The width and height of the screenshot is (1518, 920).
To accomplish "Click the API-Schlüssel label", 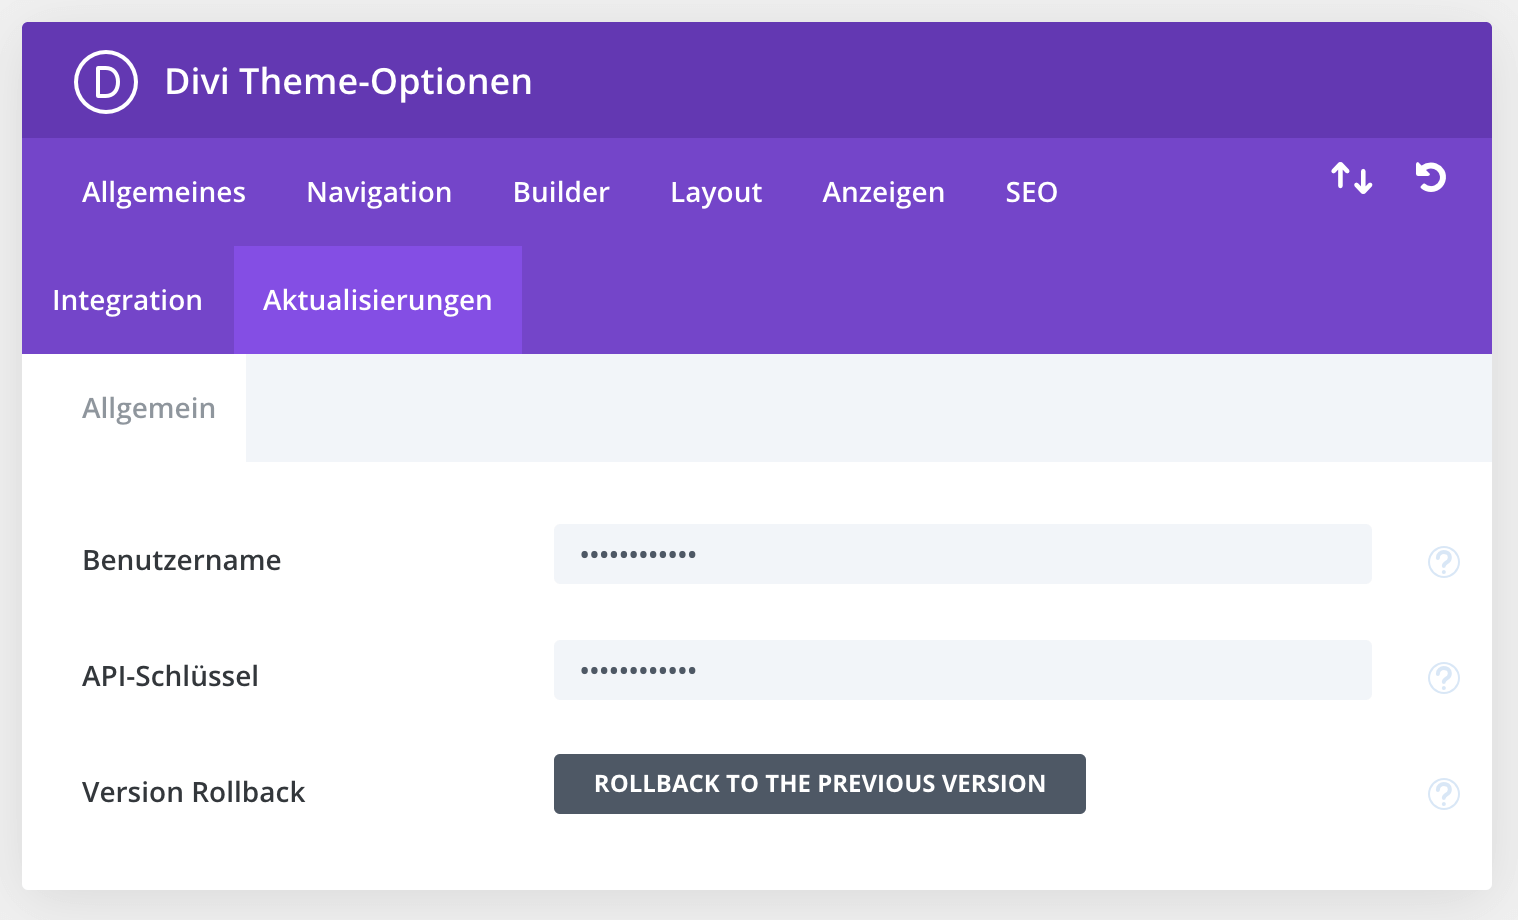I will pos(170,676).
